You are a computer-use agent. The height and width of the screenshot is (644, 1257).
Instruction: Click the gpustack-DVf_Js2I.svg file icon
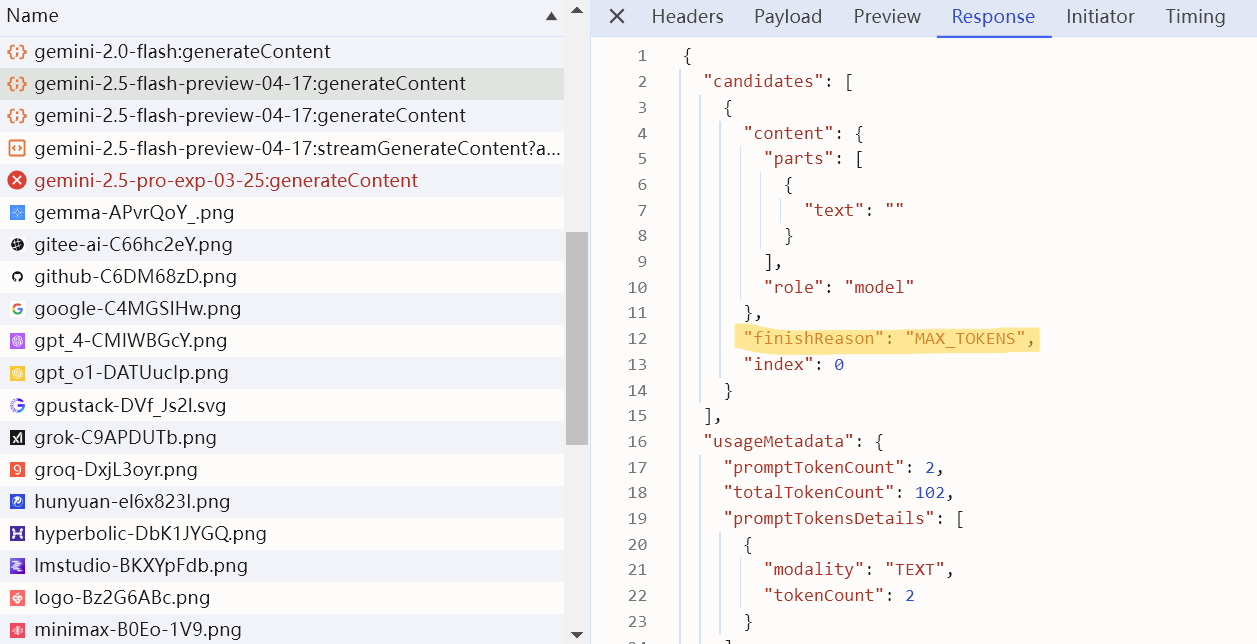tap(17, 406)
